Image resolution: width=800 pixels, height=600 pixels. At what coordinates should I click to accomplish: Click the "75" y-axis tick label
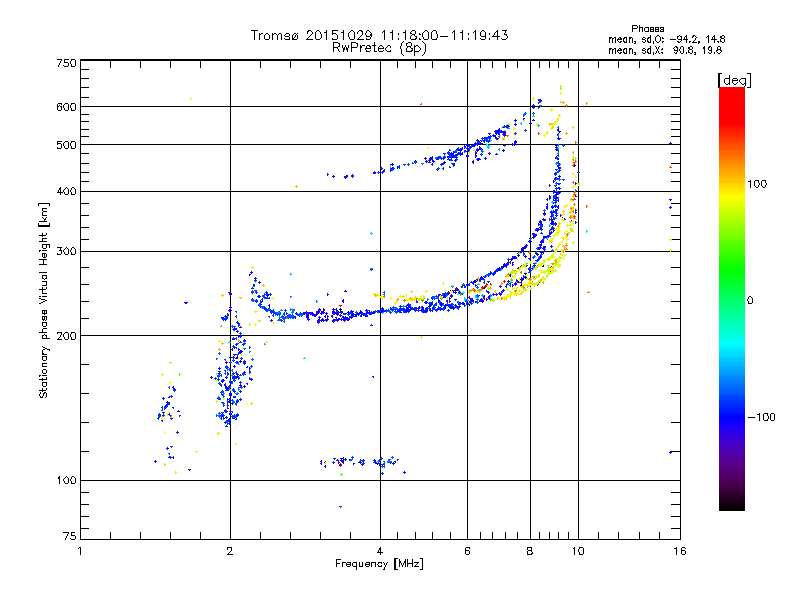(70, 536)
